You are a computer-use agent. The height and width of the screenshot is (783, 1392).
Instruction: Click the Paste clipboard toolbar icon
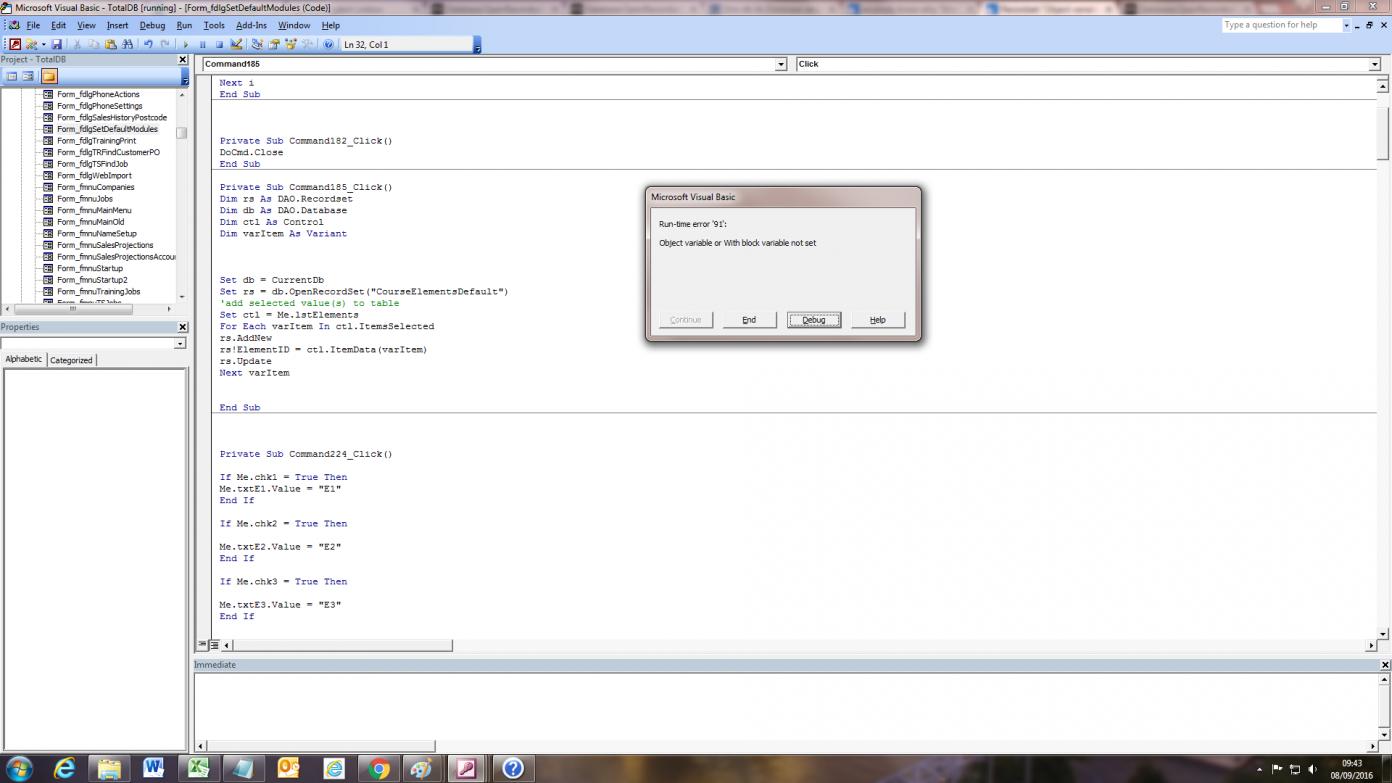pyautogui.click(x=110, y=44)
